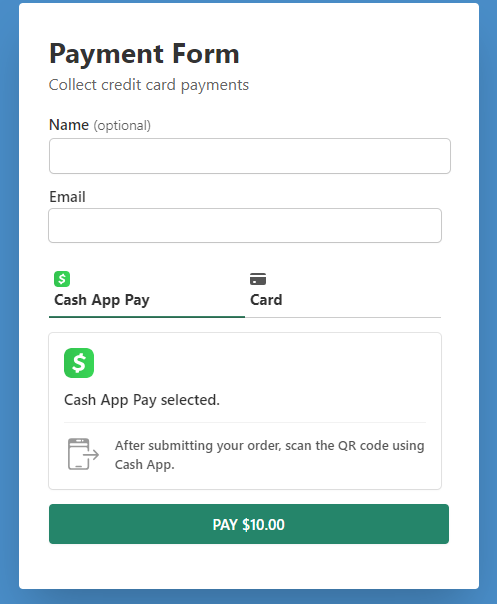Click the Cash App Pay selected text
497x604 pixels.
(142, 400)
